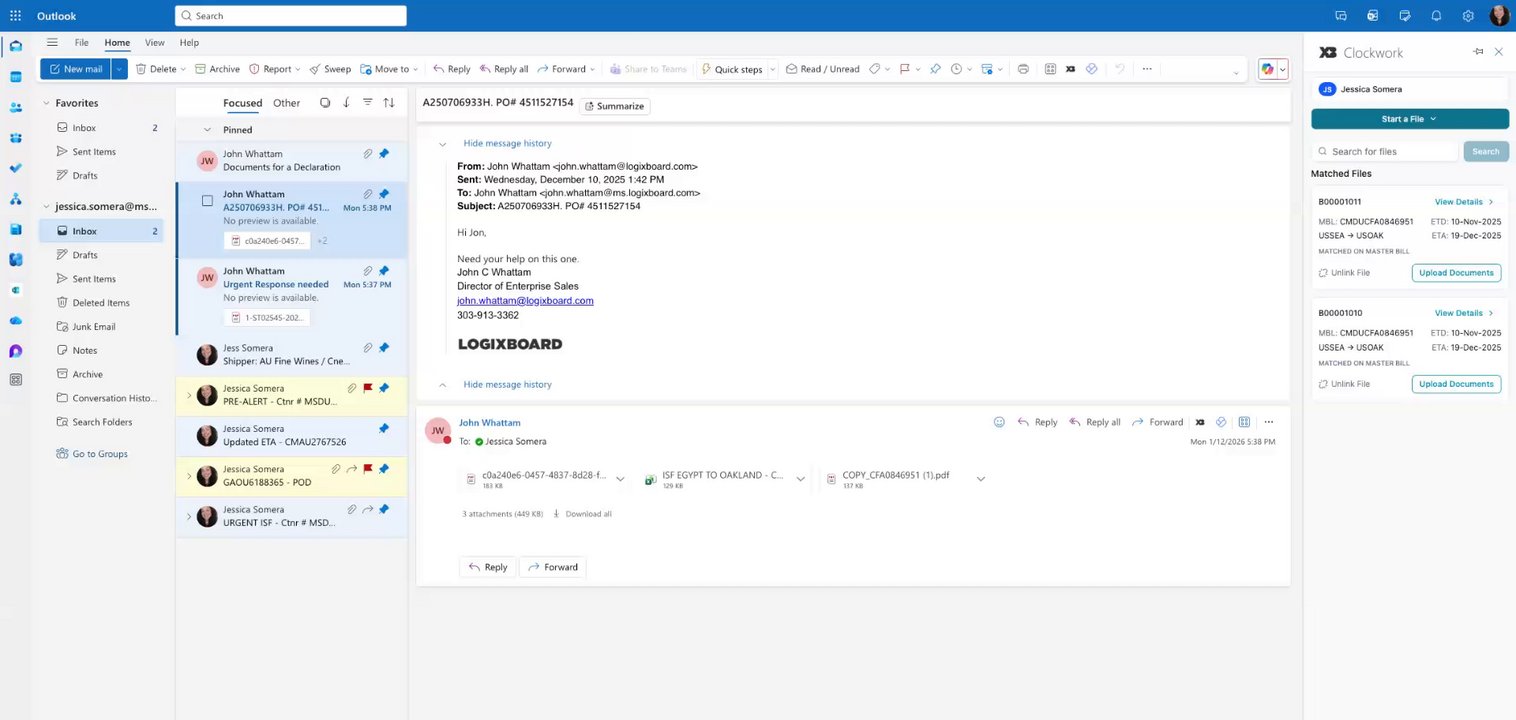1516x720 pixels.
Task: Open the File menu tab
Action: pyautogui.click(x=82, y=43)
